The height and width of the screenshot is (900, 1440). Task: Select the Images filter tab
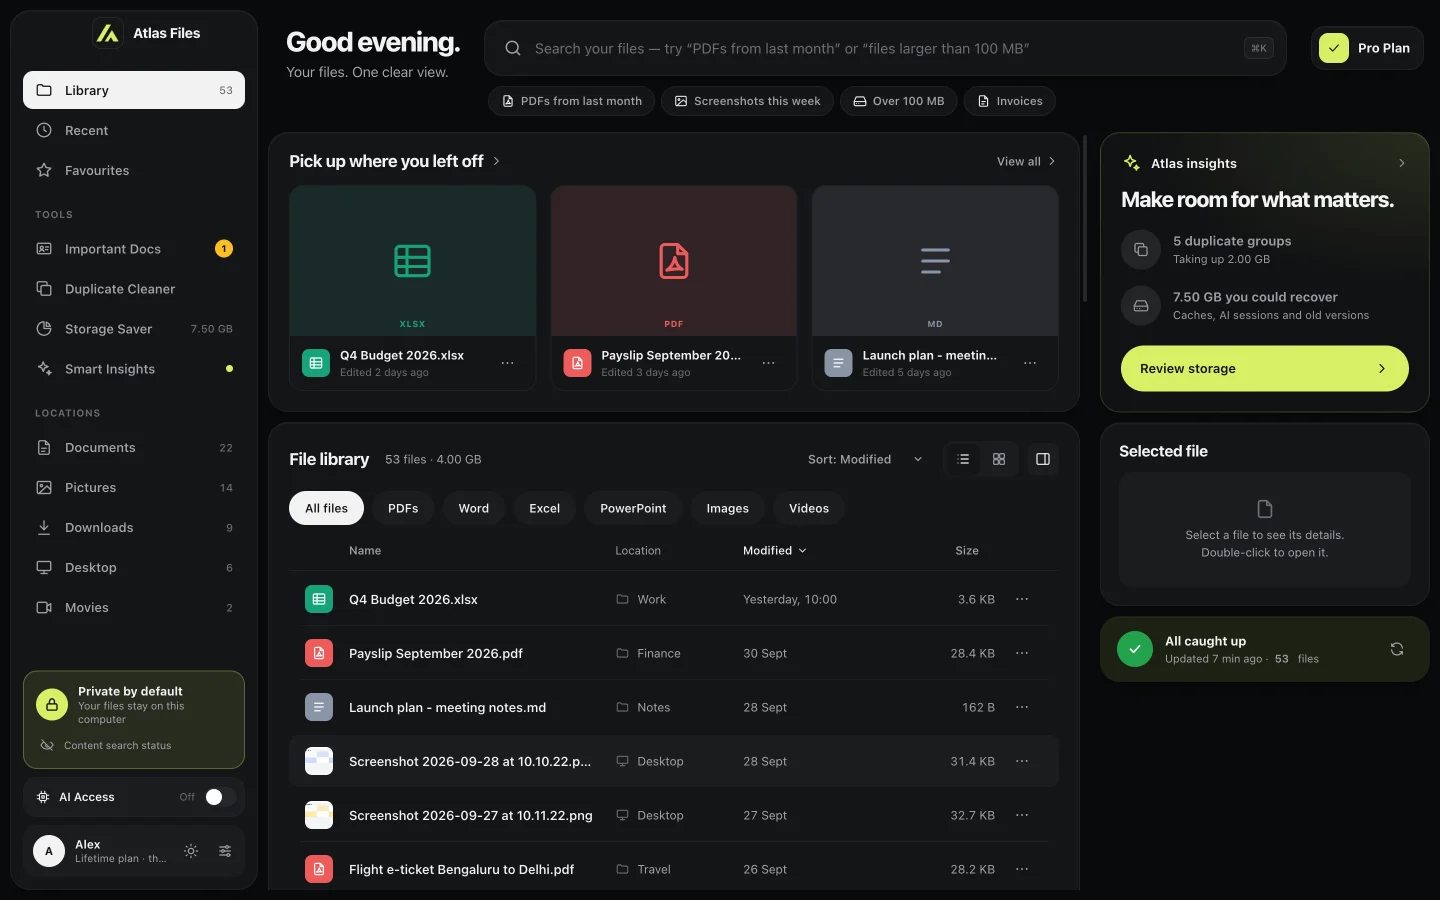pyautogui.click(x=728, y=508)
